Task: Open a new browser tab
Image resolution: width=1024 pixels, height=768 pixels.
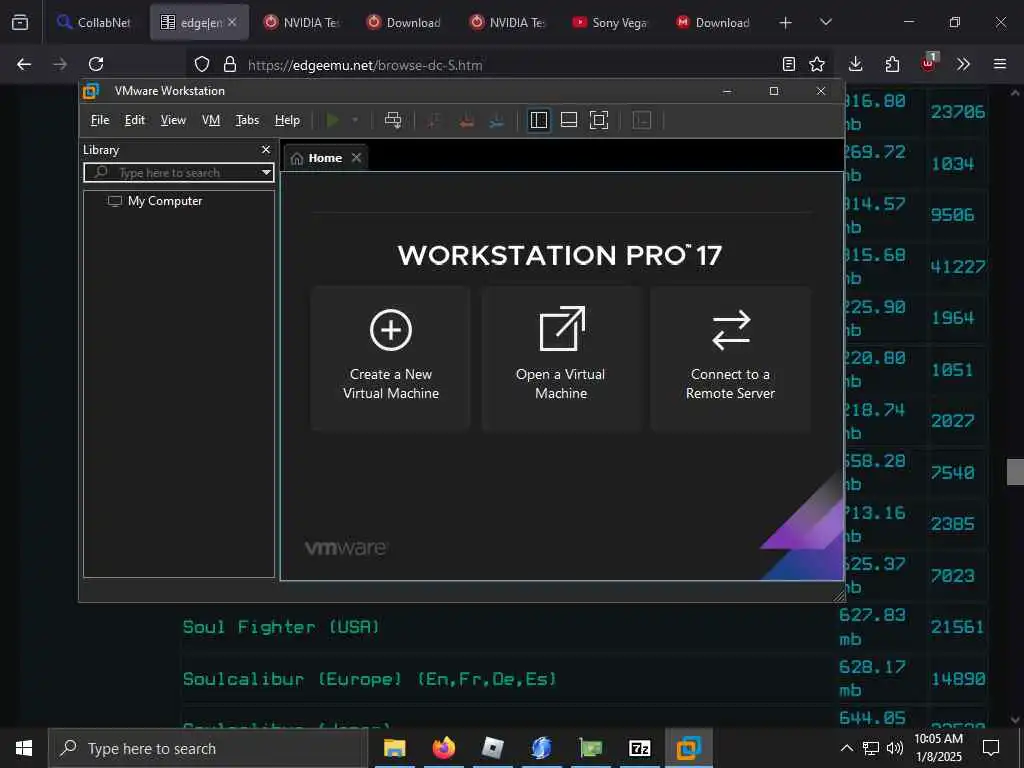Action: [x=786, y=22]
